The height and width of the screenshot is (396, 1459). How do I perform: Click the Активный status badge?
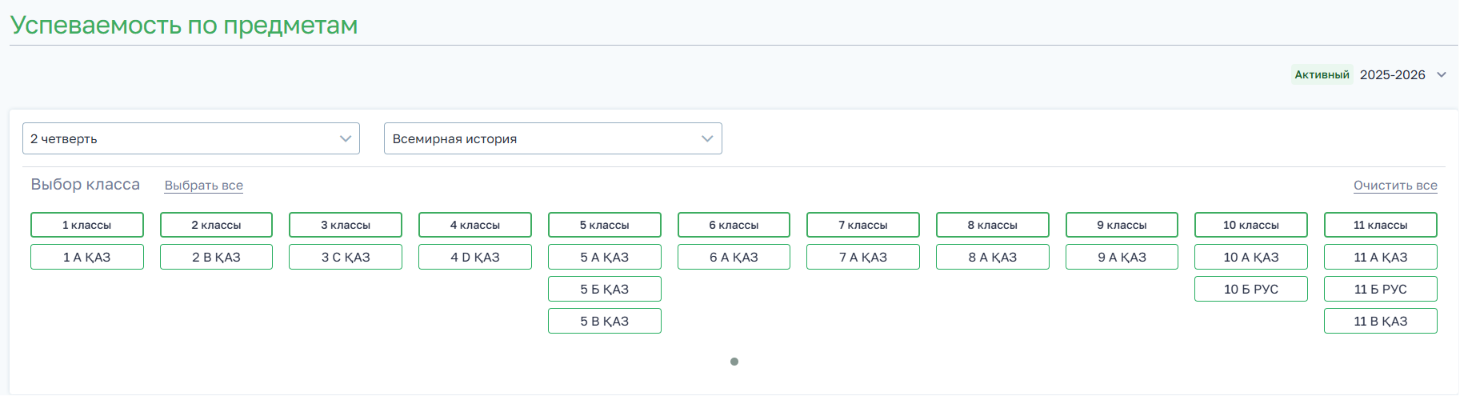click(1322, 75)
